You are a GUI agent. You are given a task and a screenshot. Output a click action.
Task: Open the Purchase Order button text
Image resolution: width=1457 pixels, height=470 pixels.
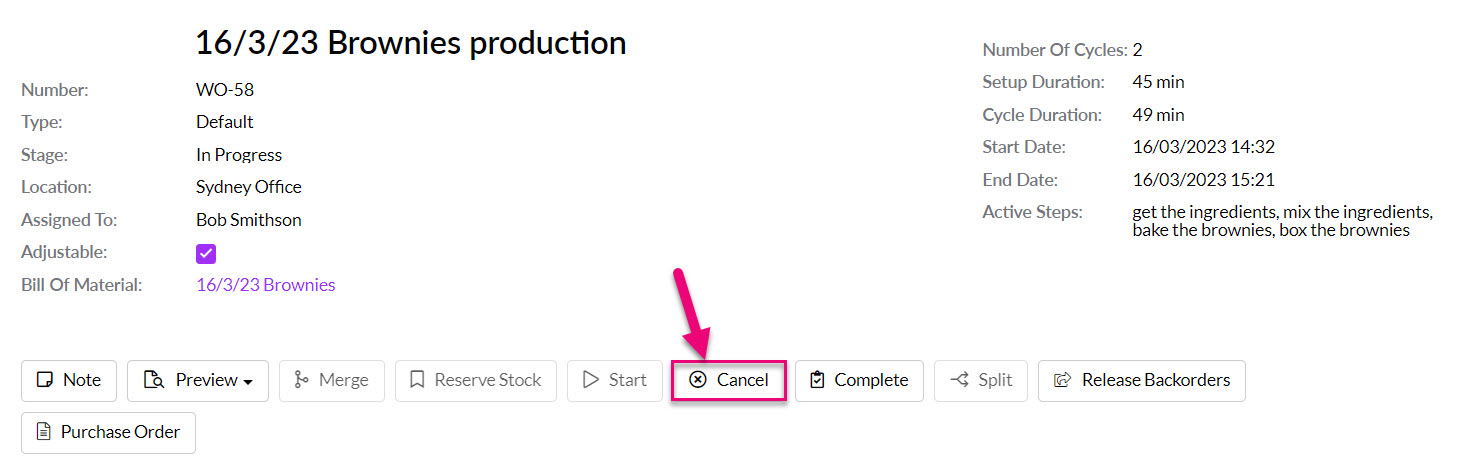[x=121, y=432]
